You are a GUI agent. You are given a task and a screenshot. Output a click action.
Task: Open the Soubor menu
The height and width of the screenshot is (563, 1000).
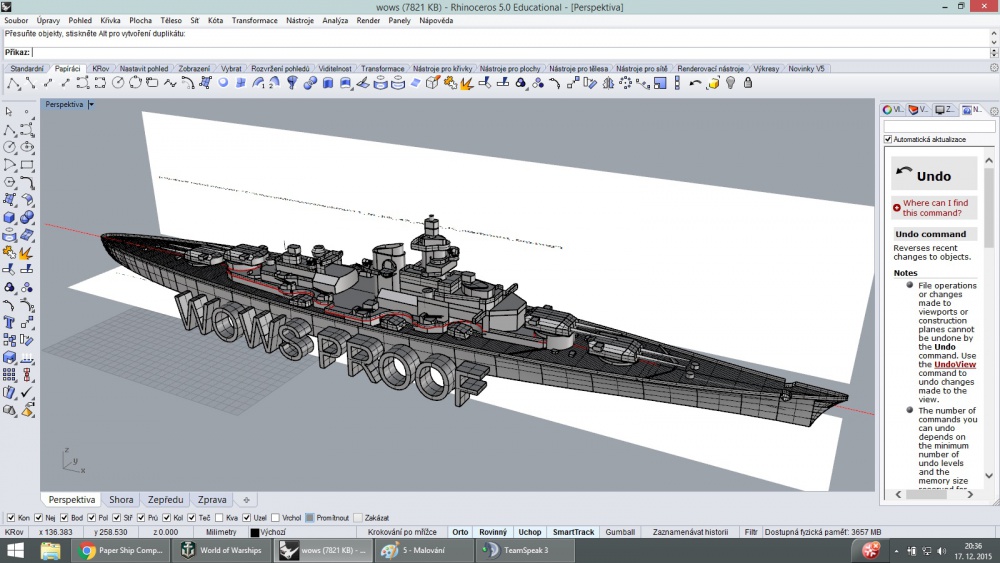(x=16, y=20)
